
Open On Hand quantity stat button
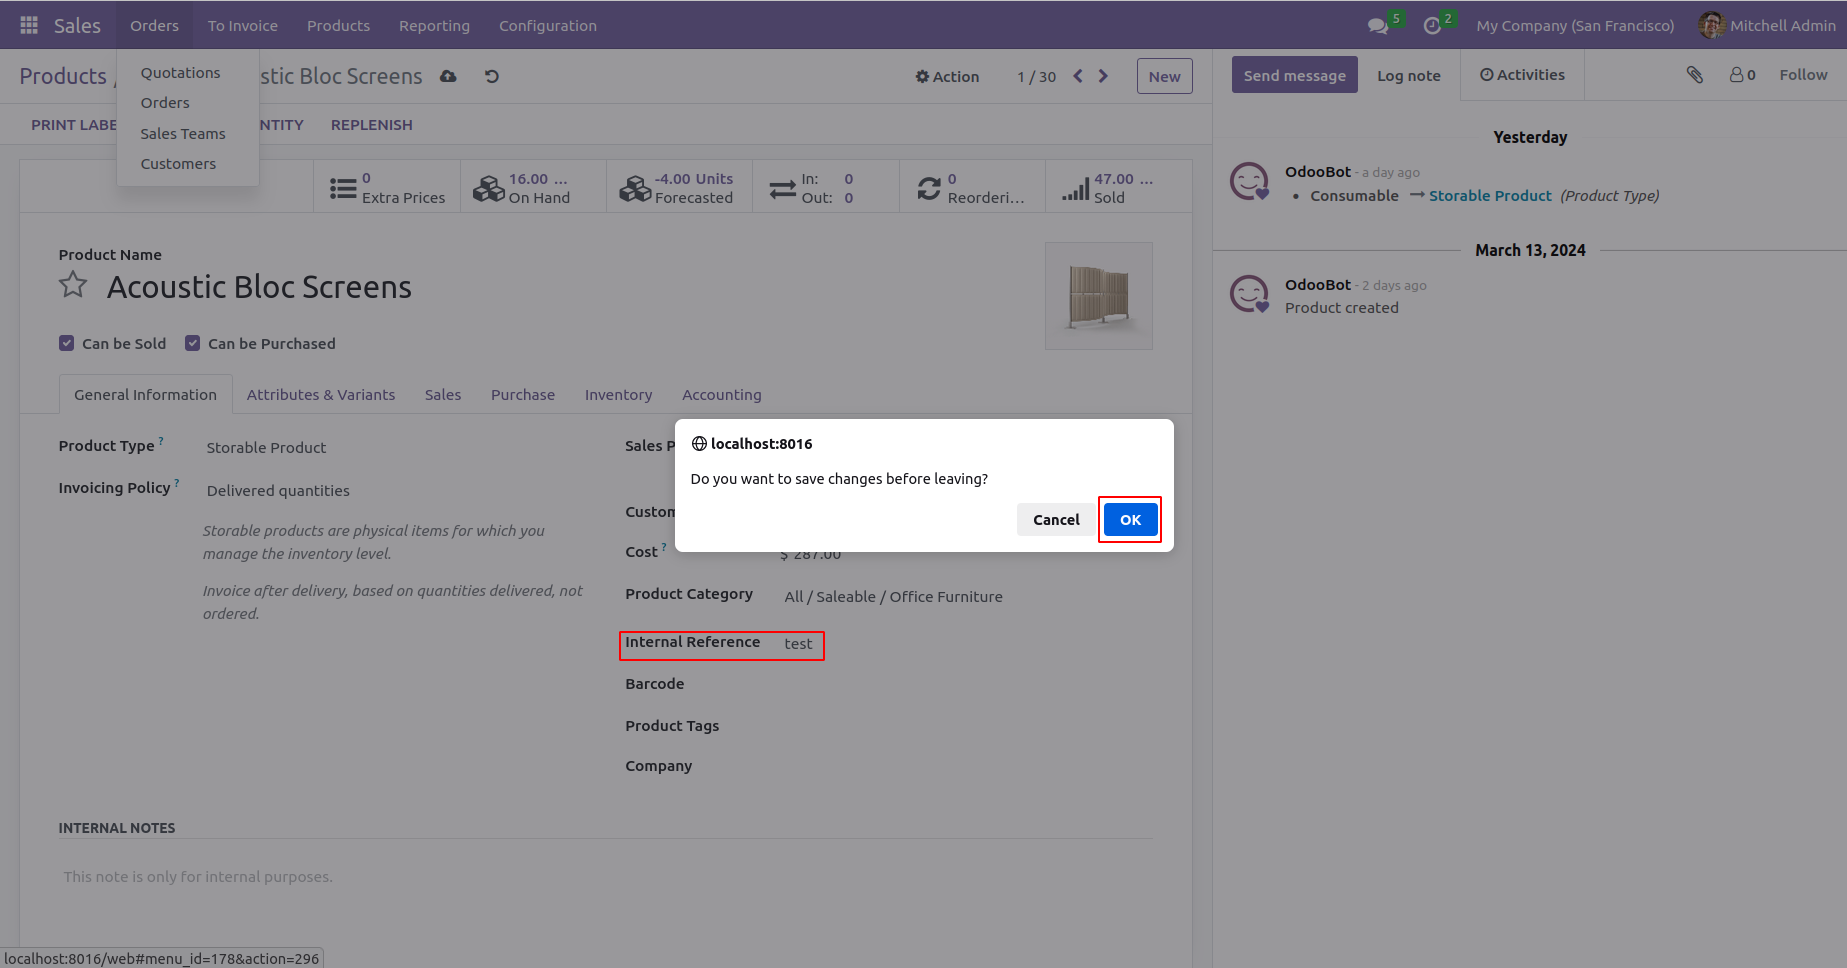[x=533, y=188]
